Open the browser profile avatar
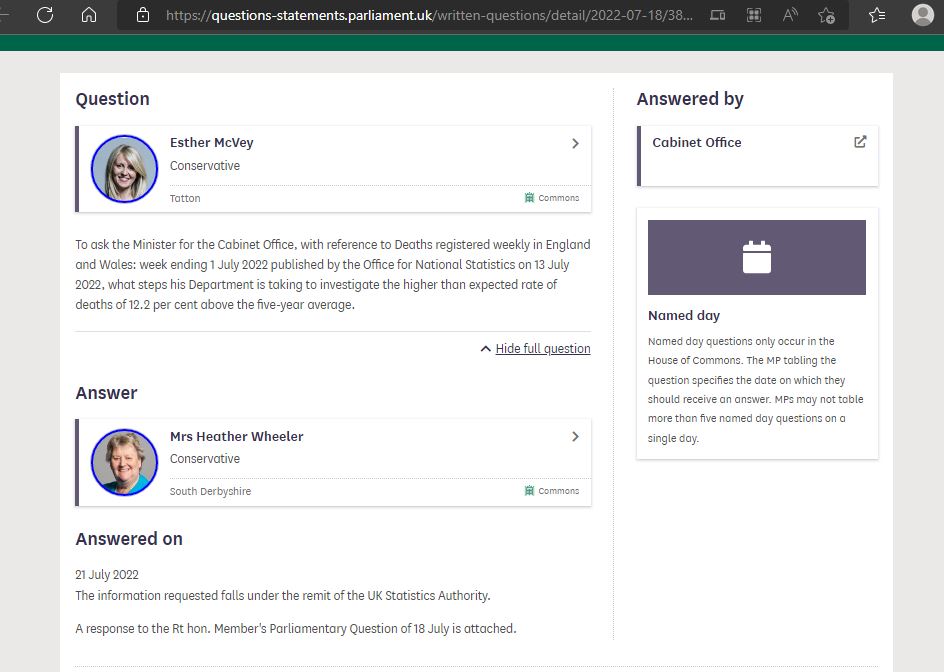The width and height of the screenshot is (944, 672). 922,15
